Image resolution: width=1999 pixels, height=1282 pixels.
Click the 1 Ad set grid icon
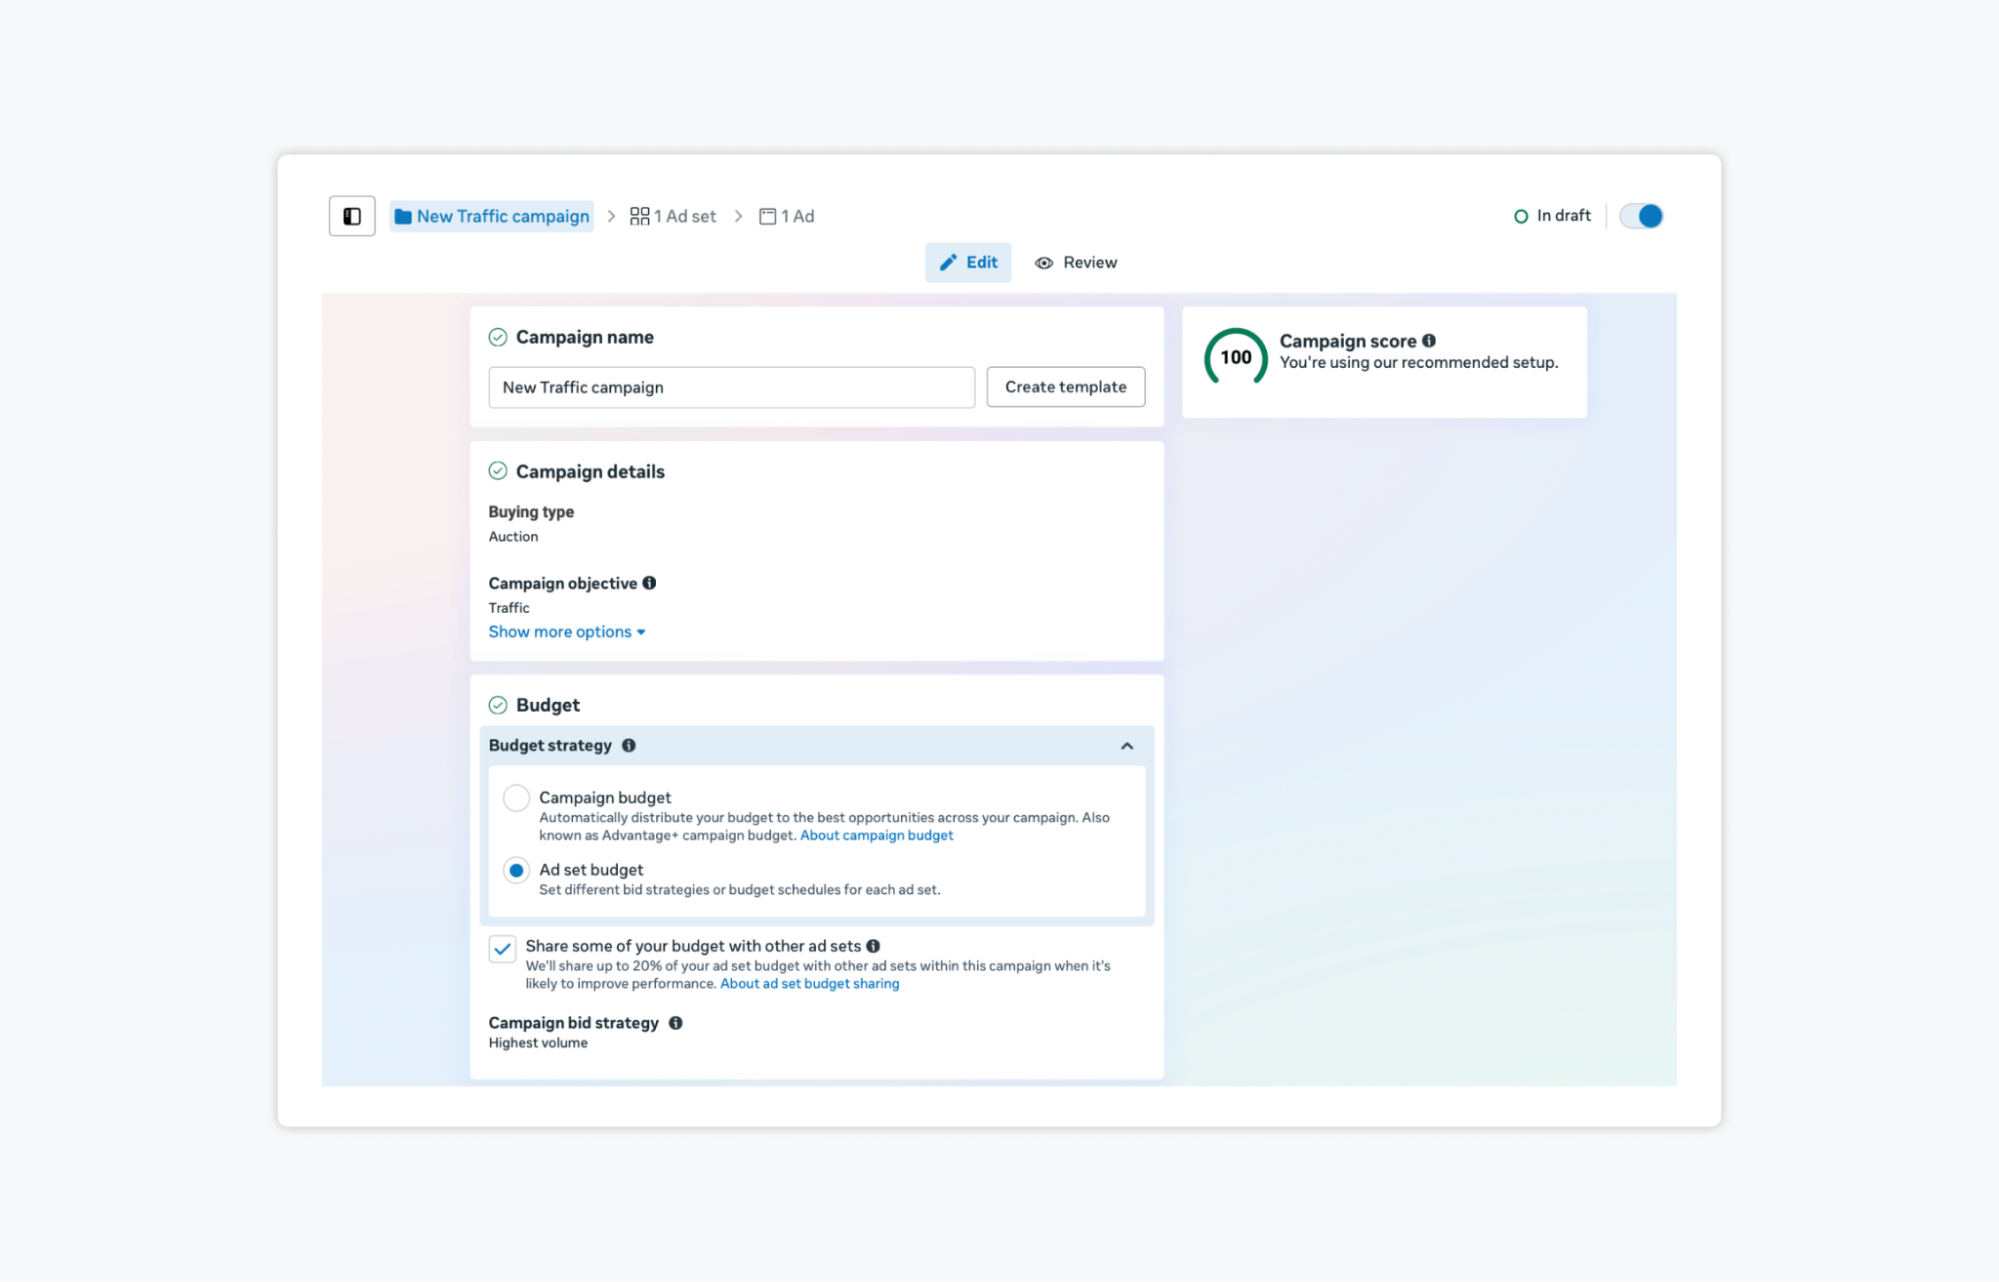coord(639,216)
